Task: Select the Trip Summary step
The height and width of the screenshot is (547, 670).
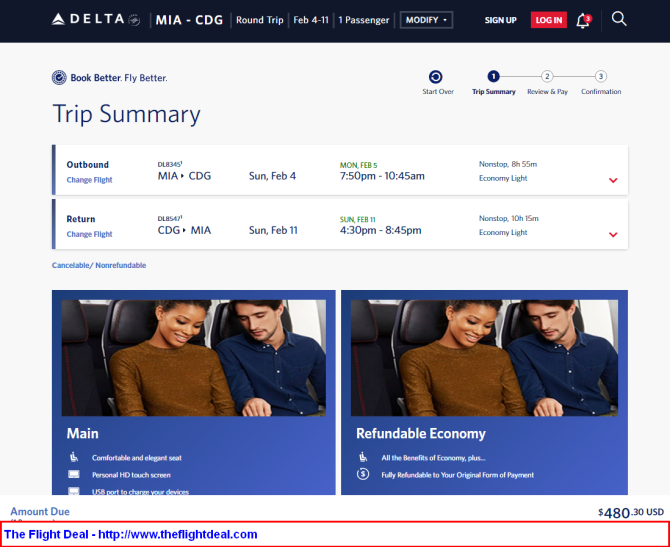Action: [x=494, y=83]
